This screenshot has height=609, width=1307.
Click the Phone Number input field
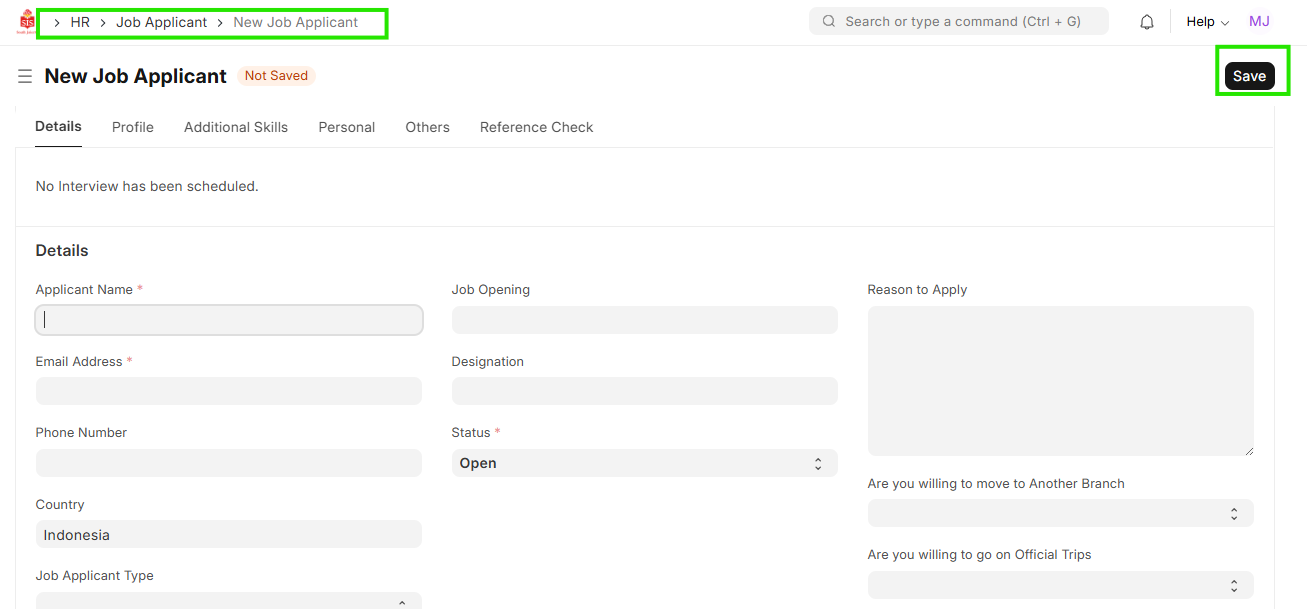point(229,463)
